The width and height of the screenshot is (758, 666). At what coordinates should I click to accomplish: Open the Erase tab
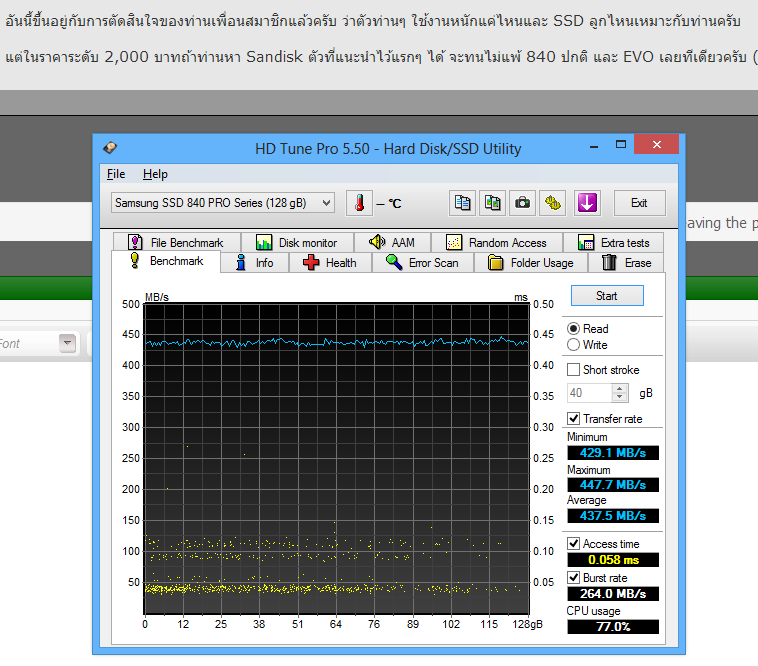(626, 263)
